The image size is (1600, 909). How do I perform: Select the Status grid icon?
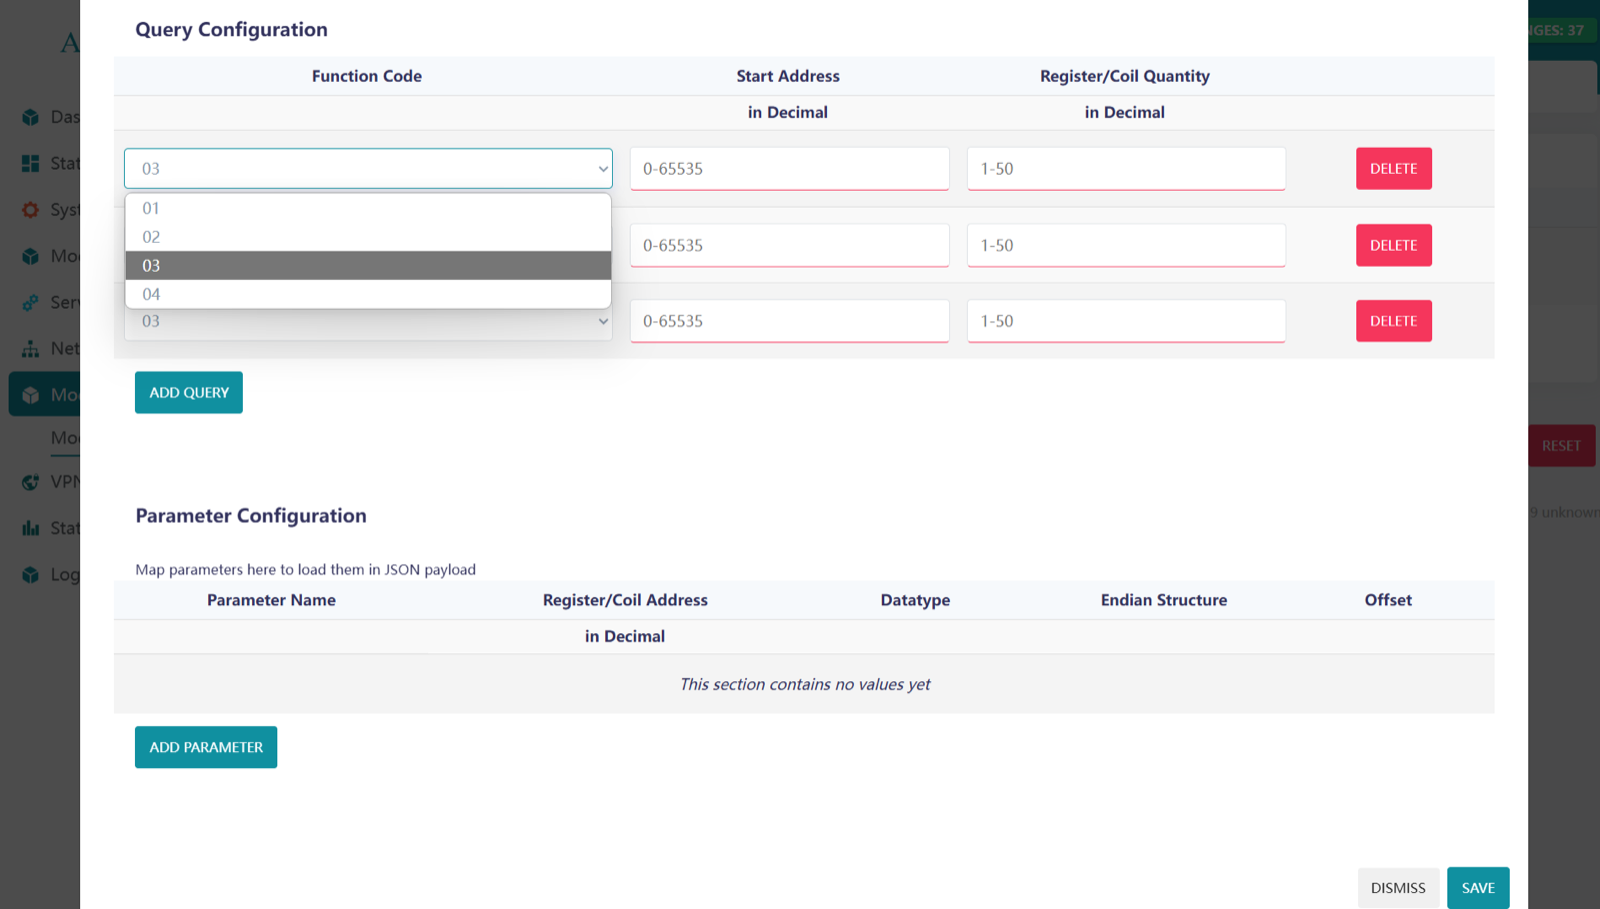(30, 163)
